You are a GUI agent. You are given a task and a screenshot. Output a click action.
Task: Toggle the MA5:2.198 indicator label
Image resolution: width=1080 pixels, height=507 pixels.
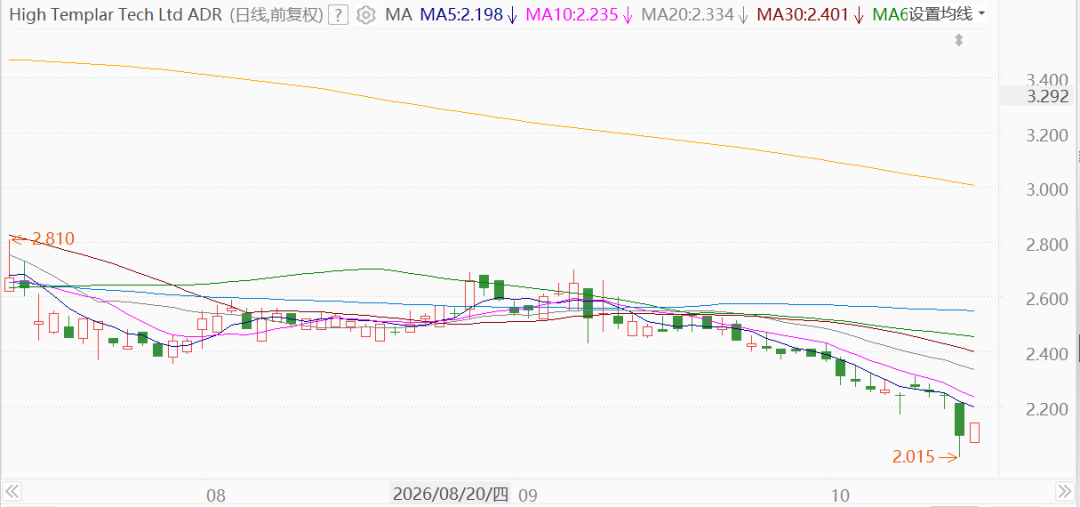[468, 14]
